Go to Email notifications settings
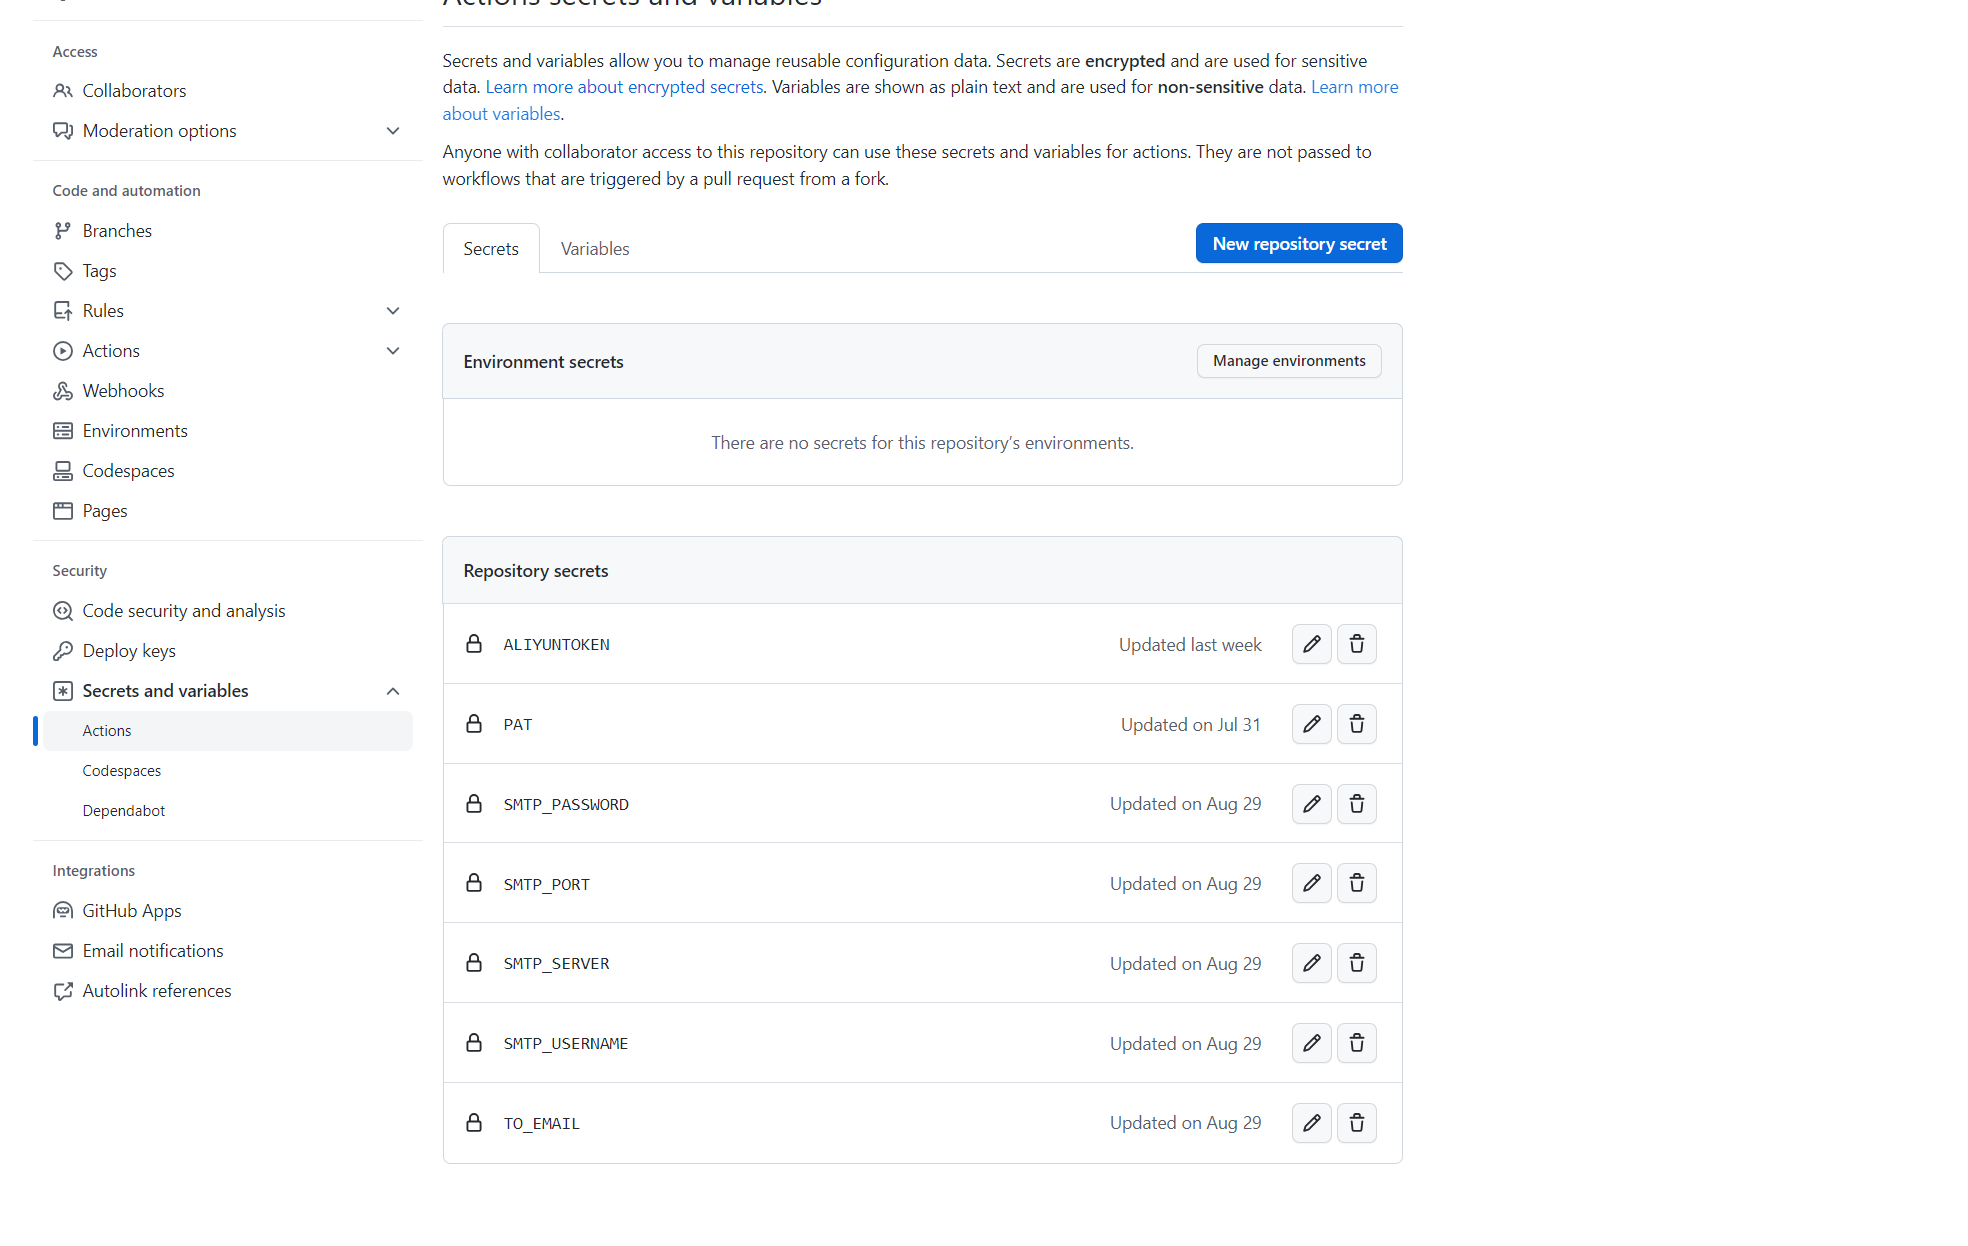This screenshot has height=1246, width=1968. [x=152, y=950]
